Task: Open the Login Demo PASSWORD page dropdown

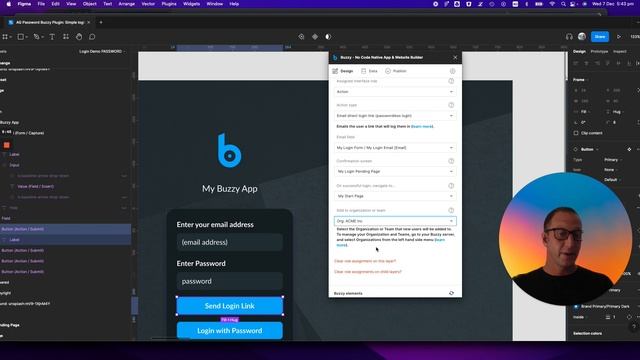Action: click(102, 51)
